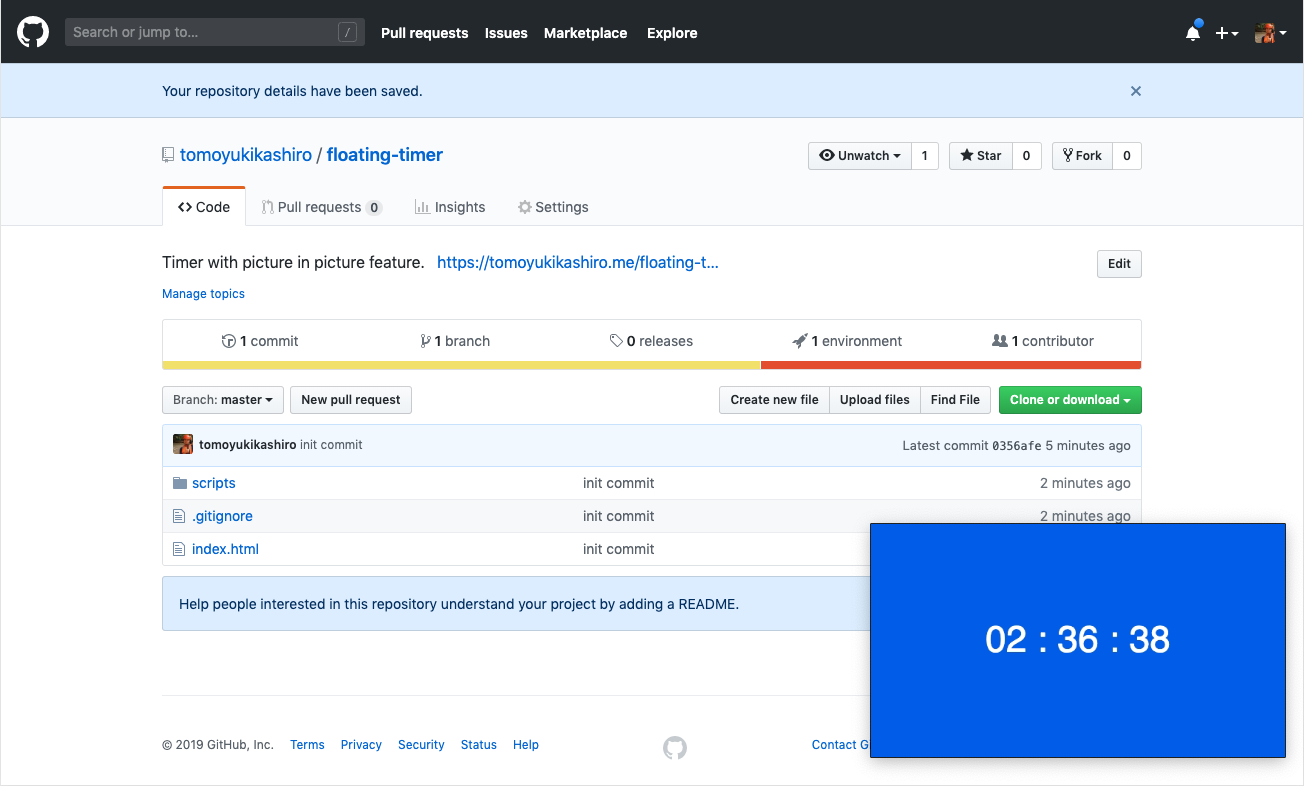The image size is (1304, 786).
Task: Click the search or jump to field
Action: coord(214,31)
